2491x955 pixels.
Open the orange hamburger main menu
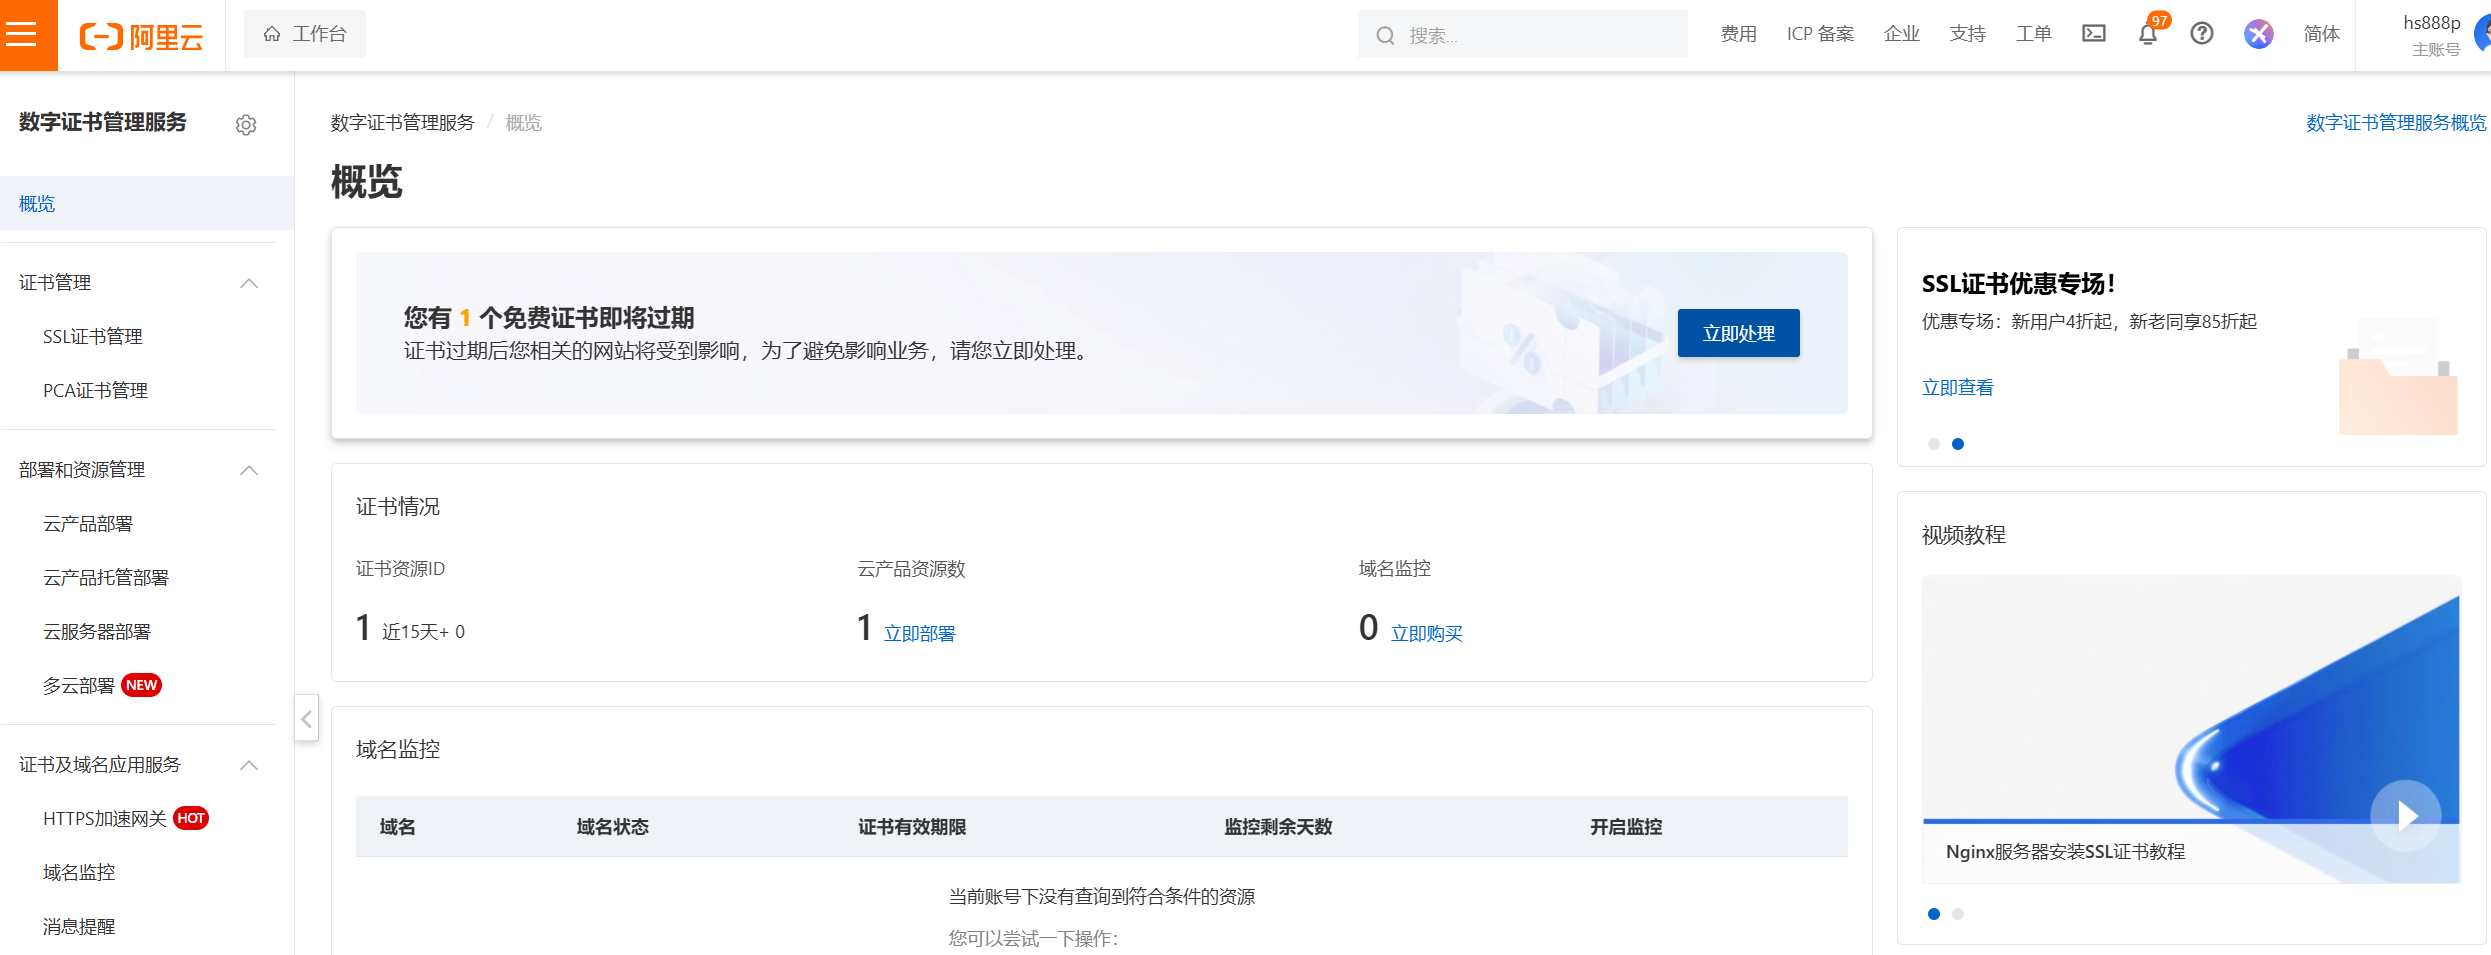(28, 35)
